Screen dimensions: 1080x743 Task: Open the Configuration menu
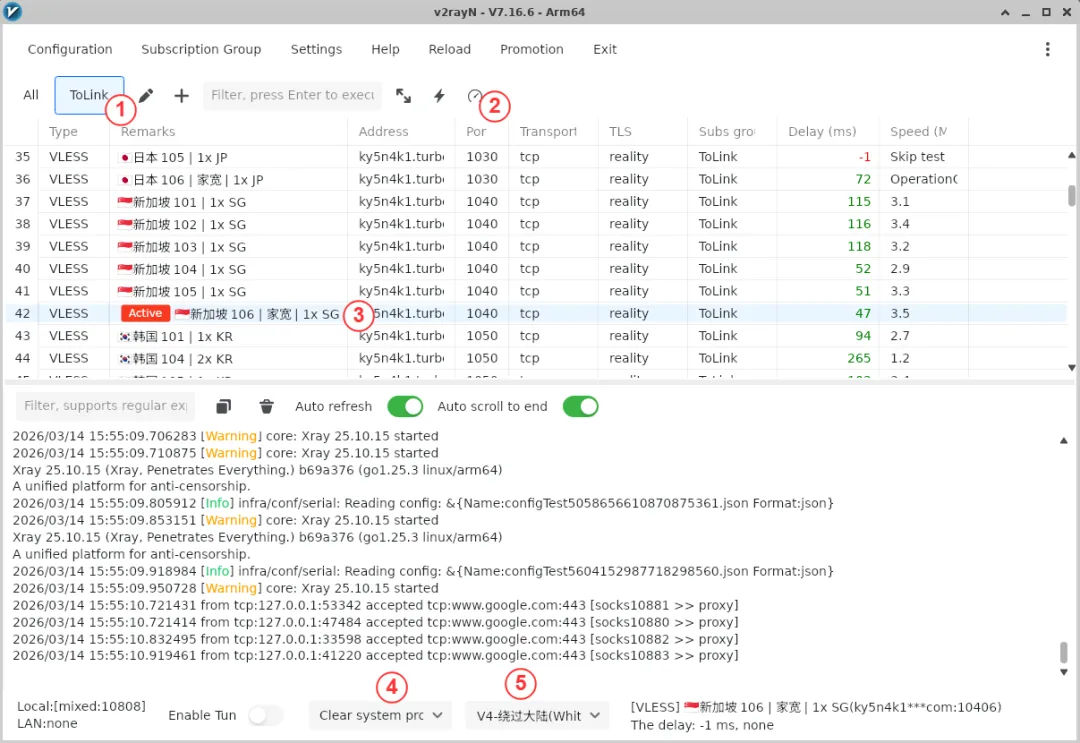point(70,49)
